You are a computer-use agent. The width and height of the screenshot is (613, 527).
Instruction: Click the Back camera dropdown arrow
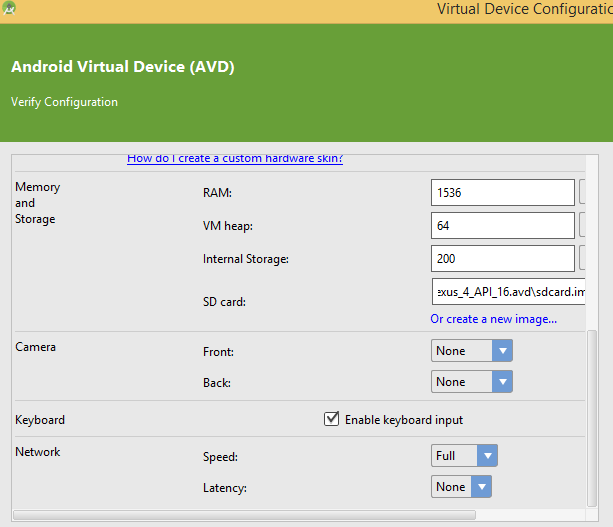point(502,382)
